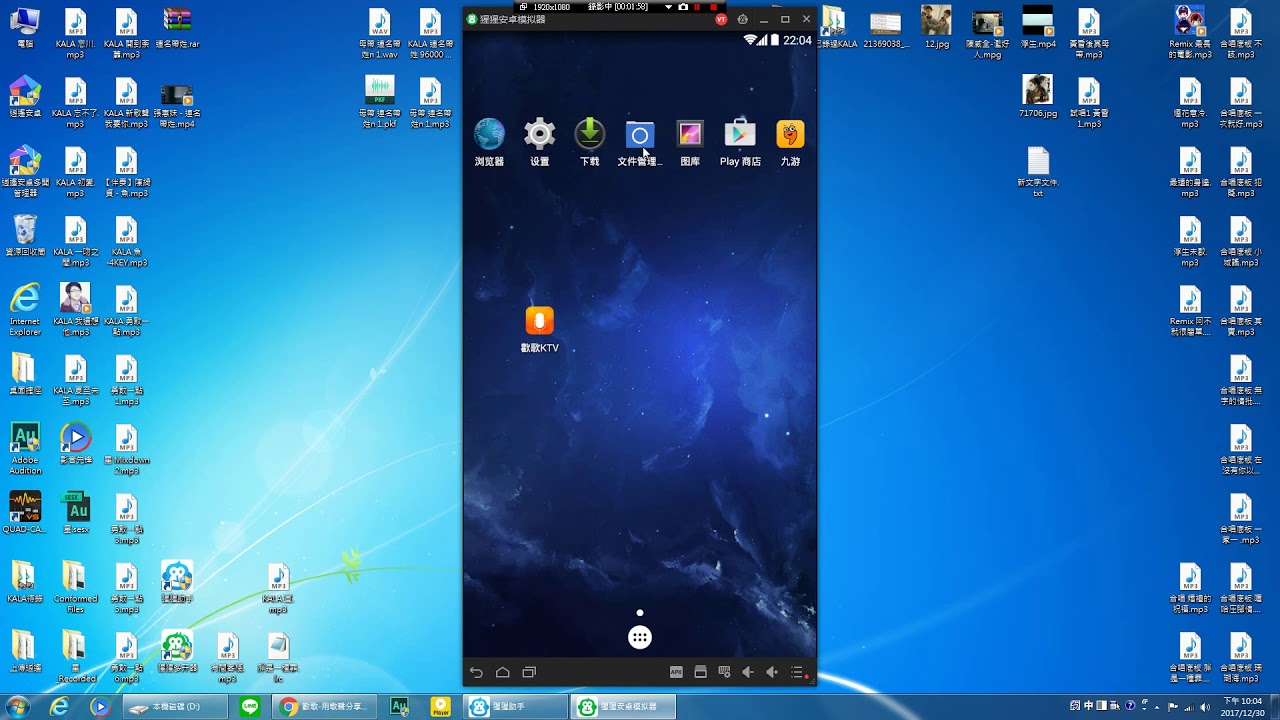The height and width of the screenshot is (720, 1280).
Task: Select the Conformed Files folder
Action: click(x=76, y=587)
